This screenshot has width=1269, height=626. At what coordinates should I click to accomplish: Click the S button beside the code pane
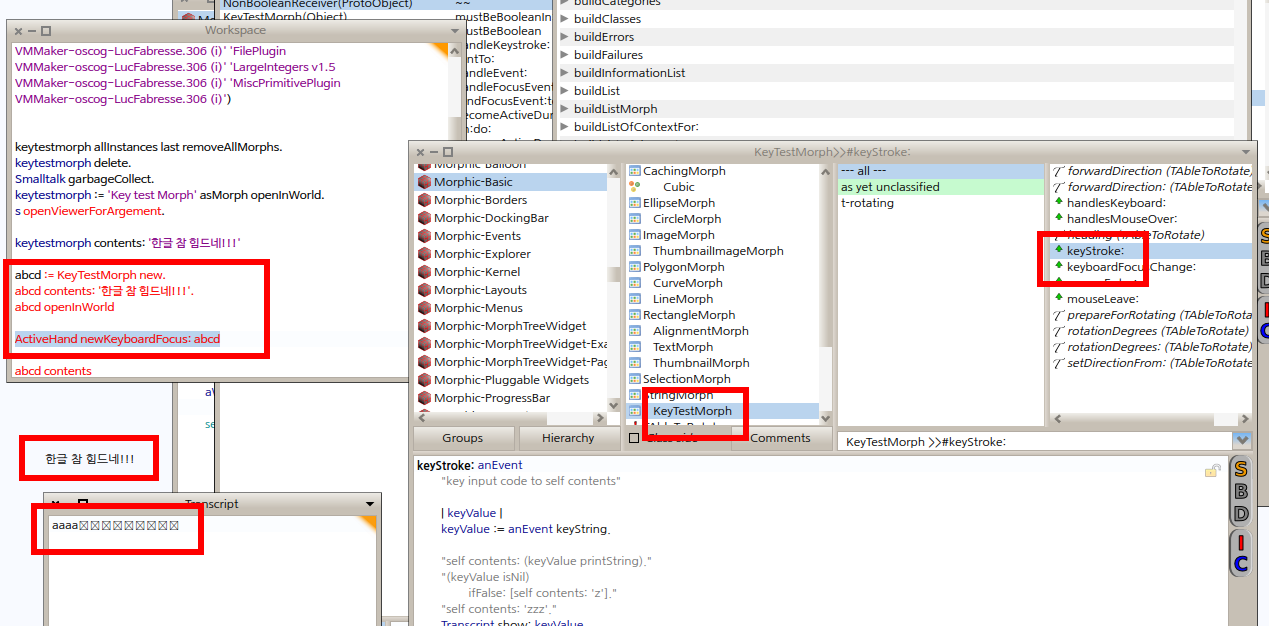[x=1240, y=469]
